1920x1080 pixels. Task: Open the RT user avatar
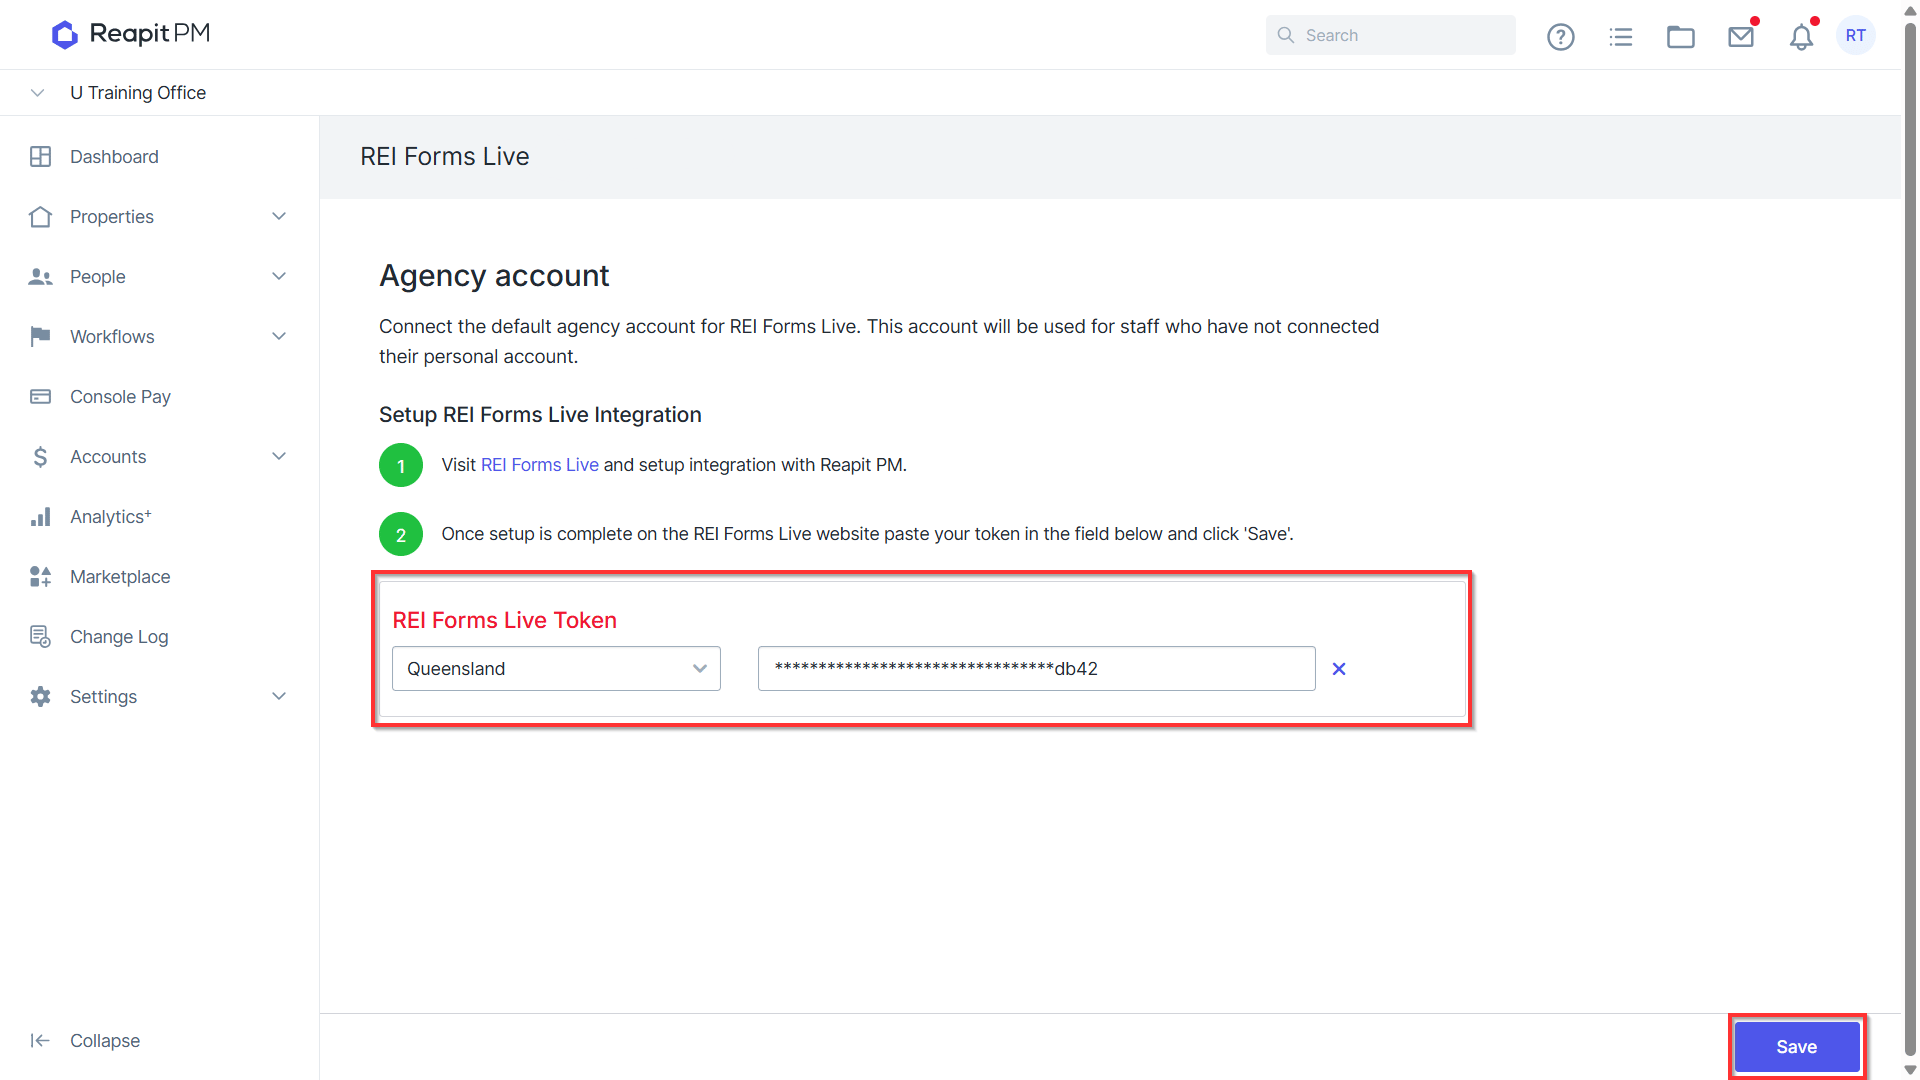point(1856,35)
